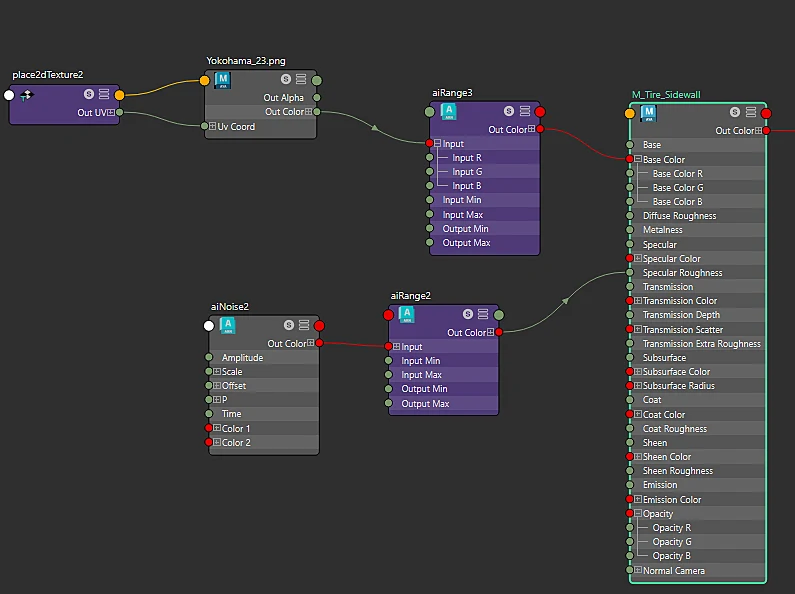
Task: Click the Arnold icon on aiRange2 node
Action: point(407,315)
